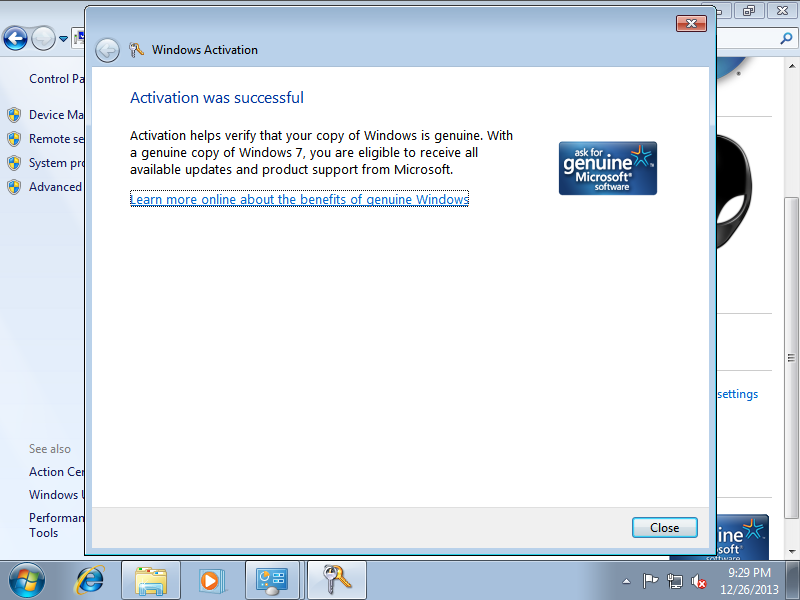Image resolution: width=800 pixels, height=600 pixels.
Task: Click Show desktop strip at taskbar end
Action: click(793, 580)
